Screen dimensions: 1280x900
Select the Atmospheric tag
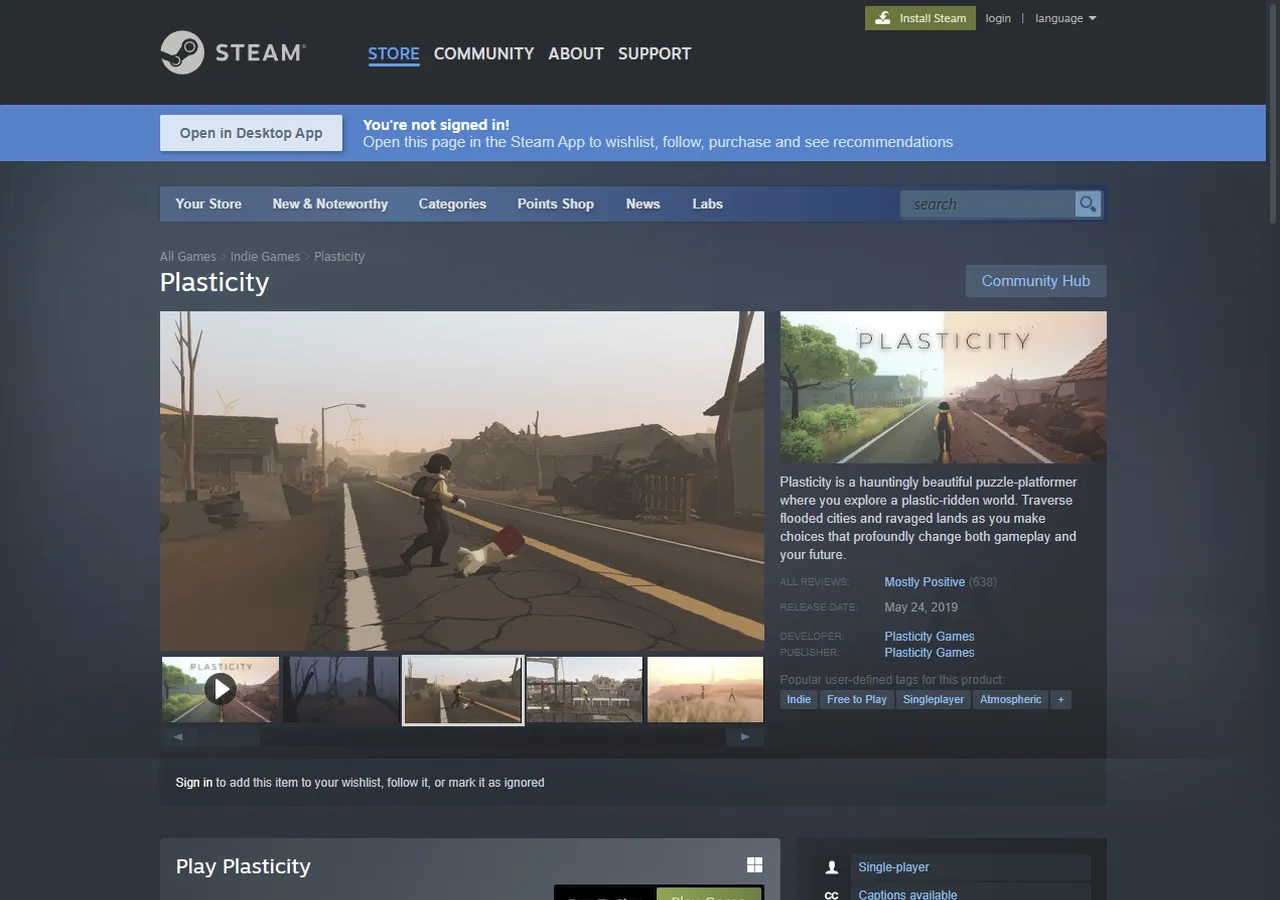point(1011,700)
